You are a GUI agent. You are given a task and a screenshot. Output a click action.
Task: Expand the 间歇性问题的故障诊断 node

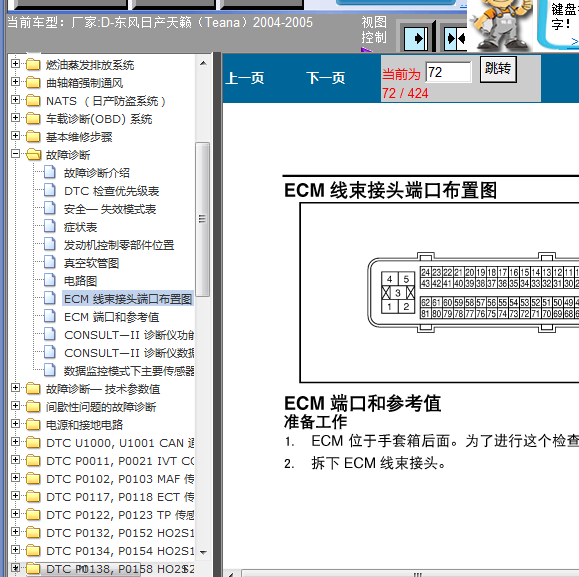click(15, 406)
